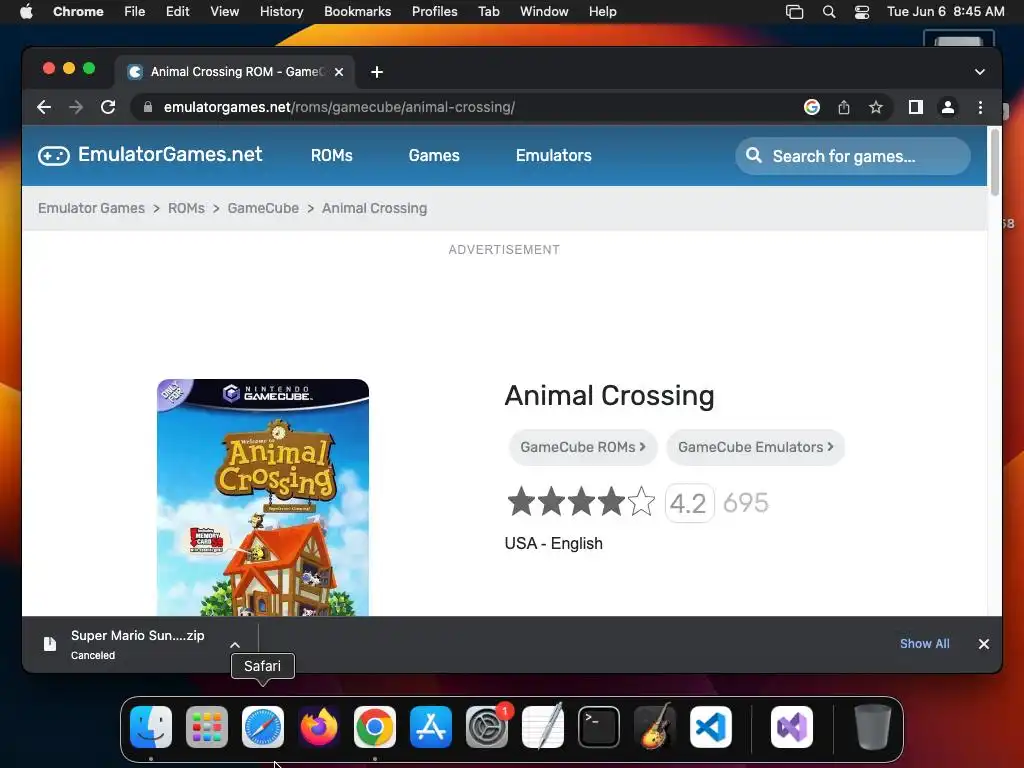This screenshot has height=768, width=1024.
Task: Click Emulator Games breadcrumb link
Action: click(91, 208)
